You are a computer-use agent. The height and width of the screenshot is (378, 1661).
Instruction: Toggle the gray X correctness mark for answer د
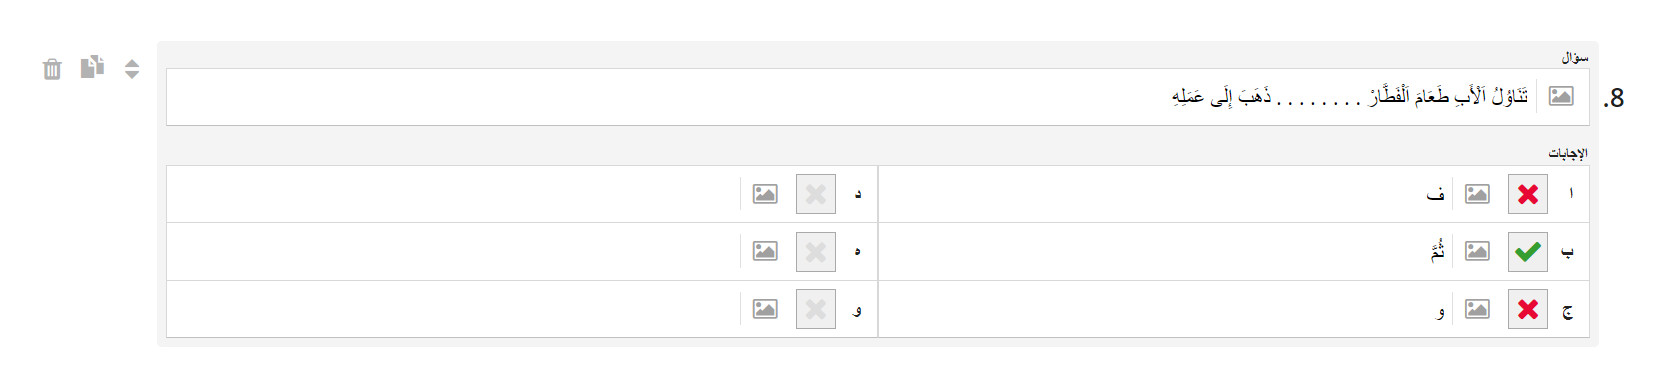point(816,194)
